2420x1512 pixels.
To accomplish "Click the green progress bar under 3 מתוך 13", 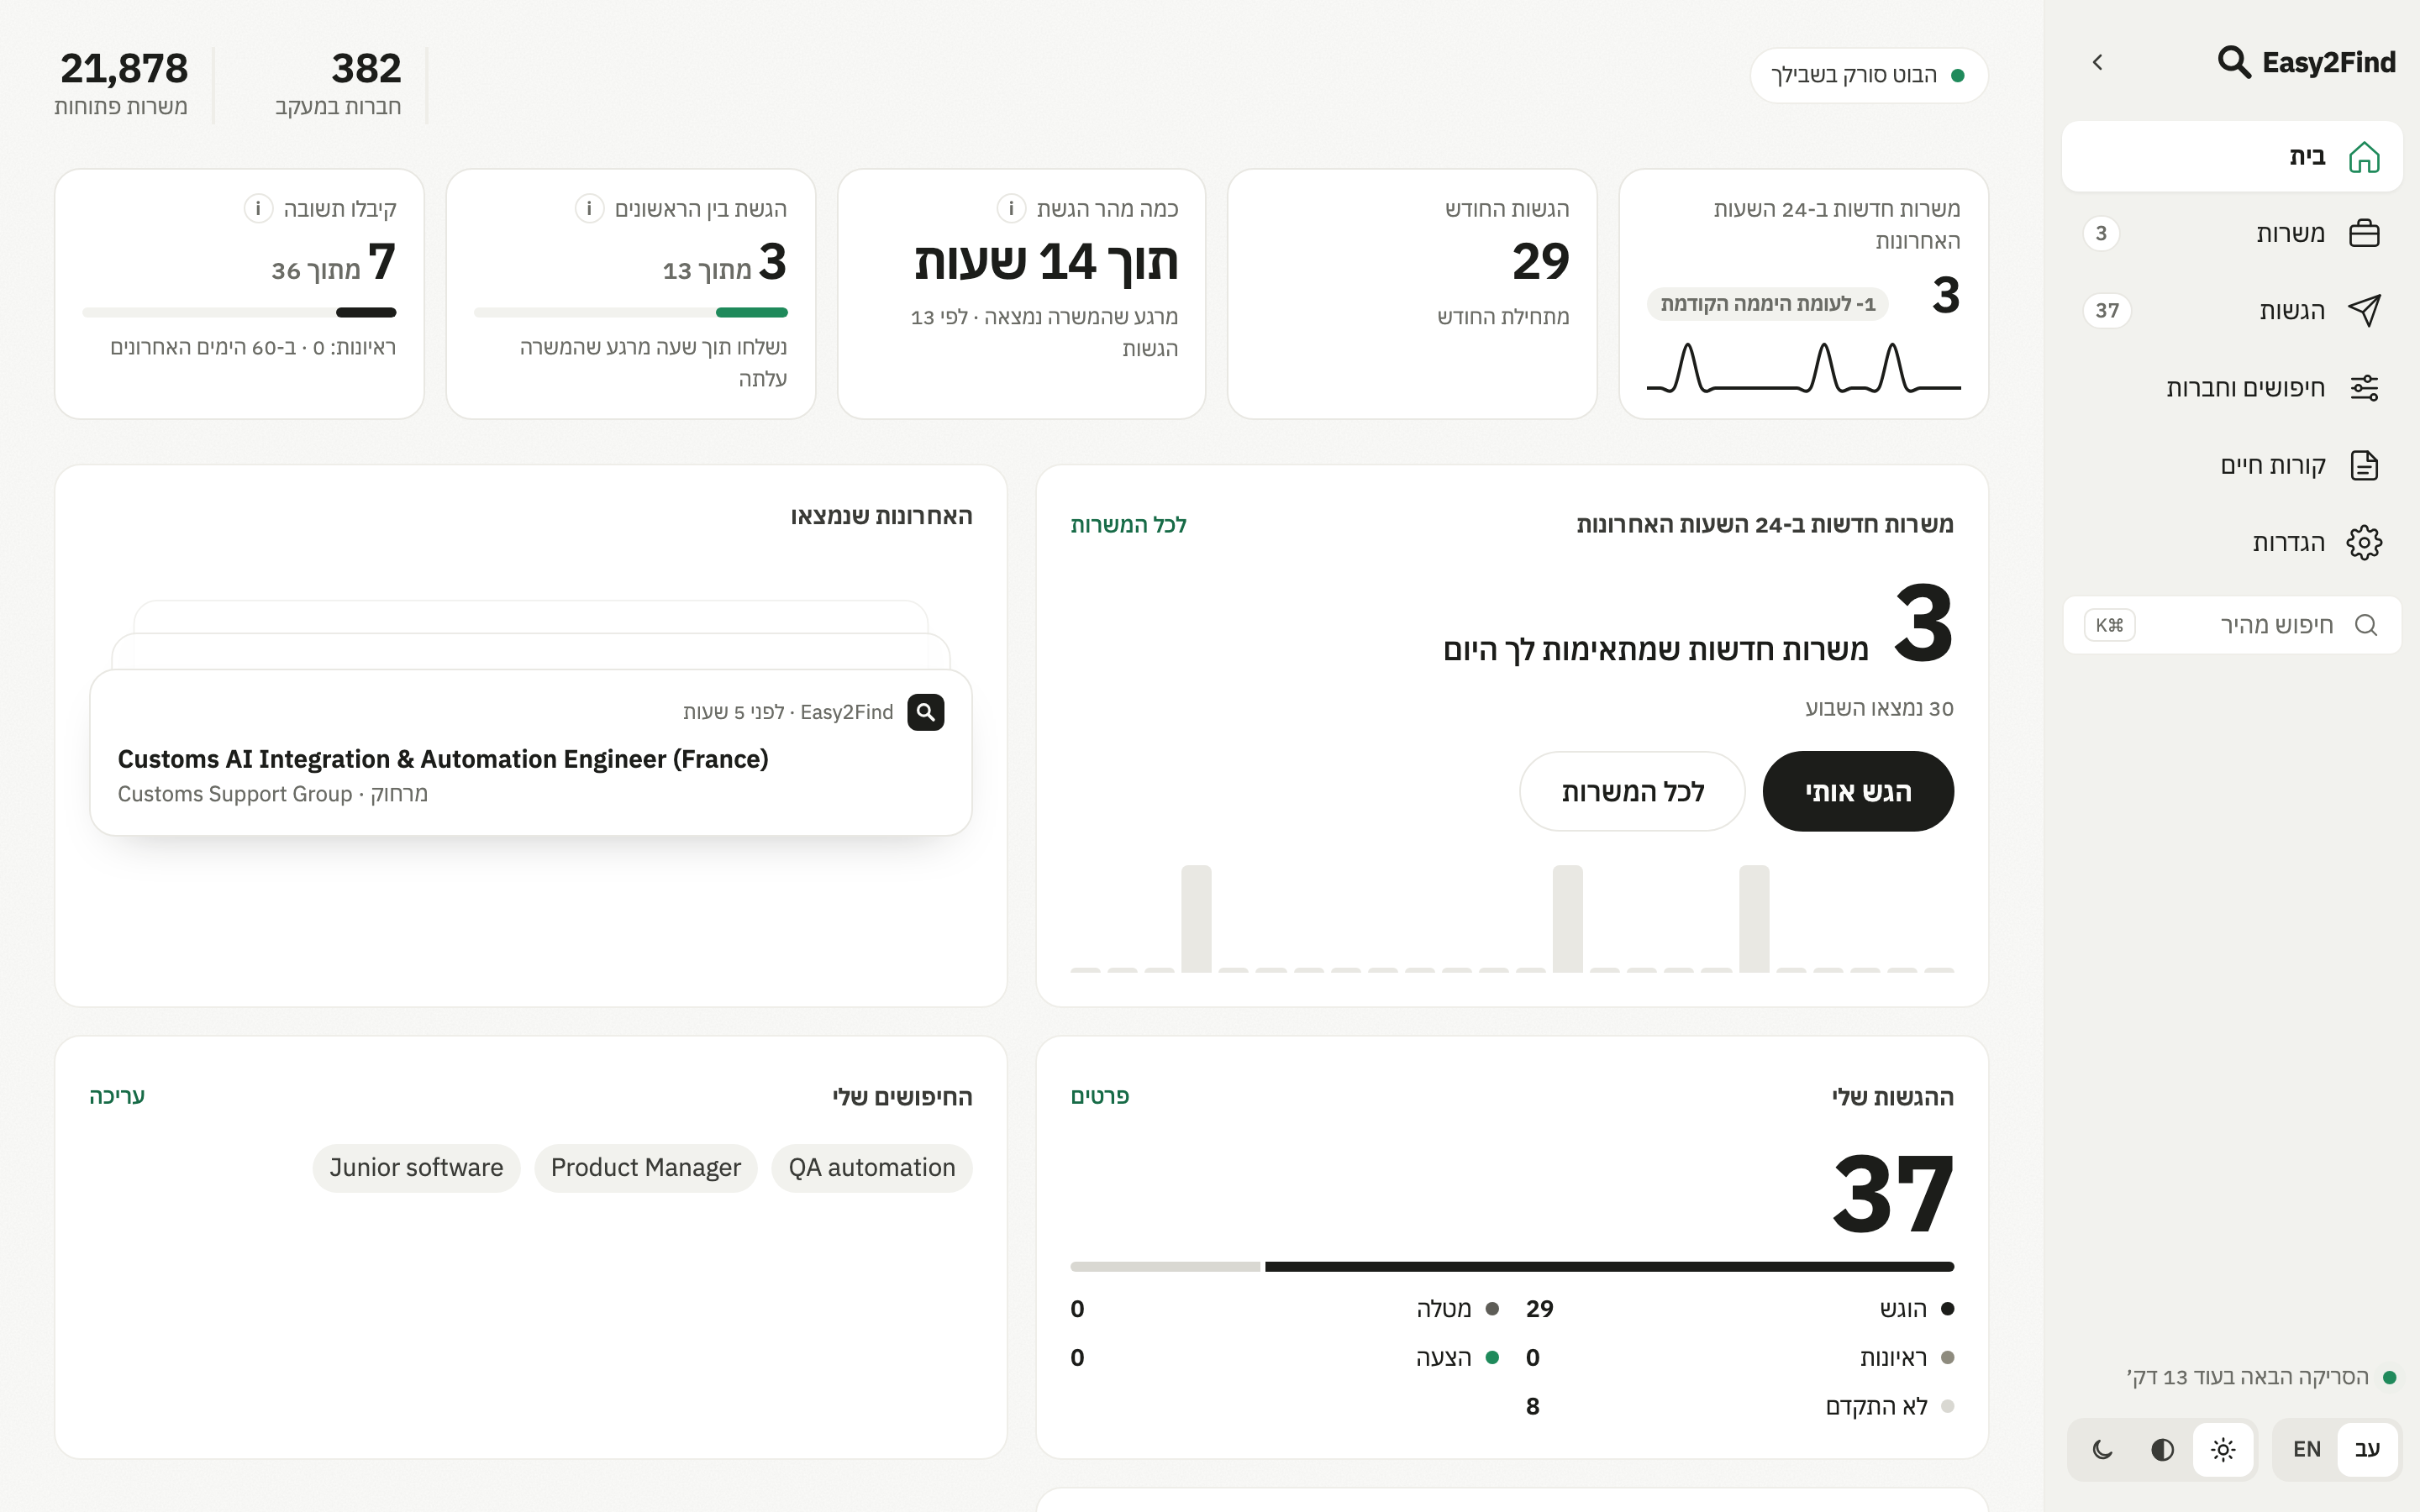I will tap(630, 312).
